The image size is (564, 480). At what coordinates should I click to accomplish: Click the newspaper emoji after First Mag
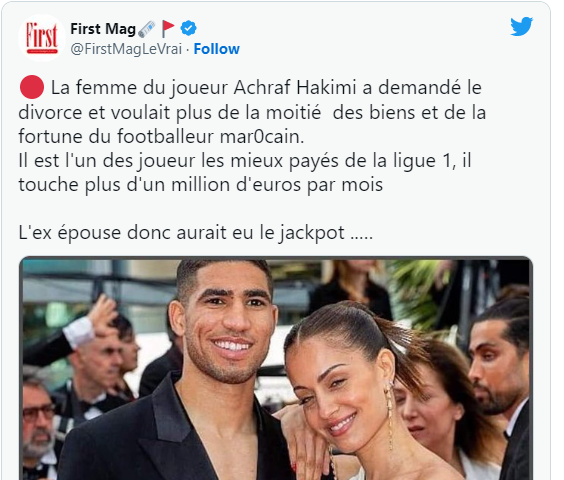point(146,29)
